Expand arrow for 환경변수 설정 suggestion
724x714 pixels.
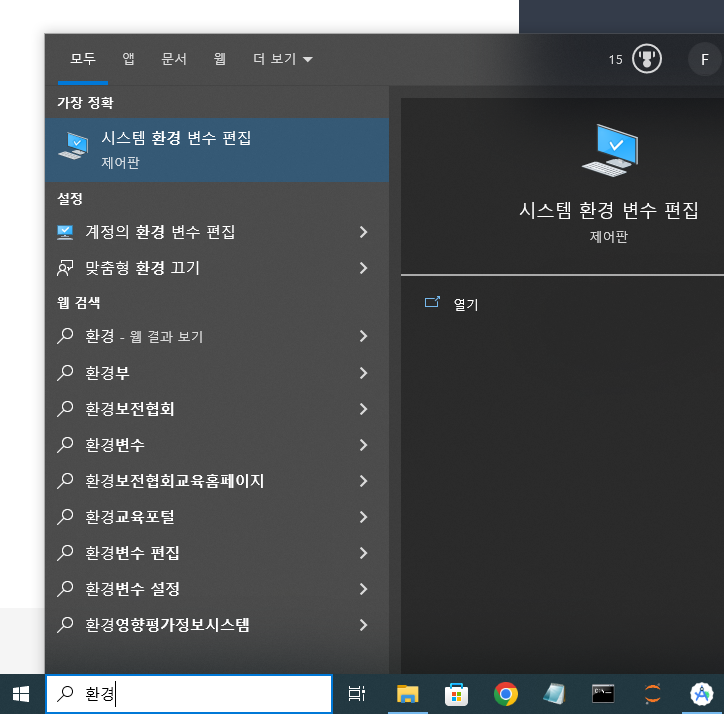pyautogui.click(x=364, y=589)
